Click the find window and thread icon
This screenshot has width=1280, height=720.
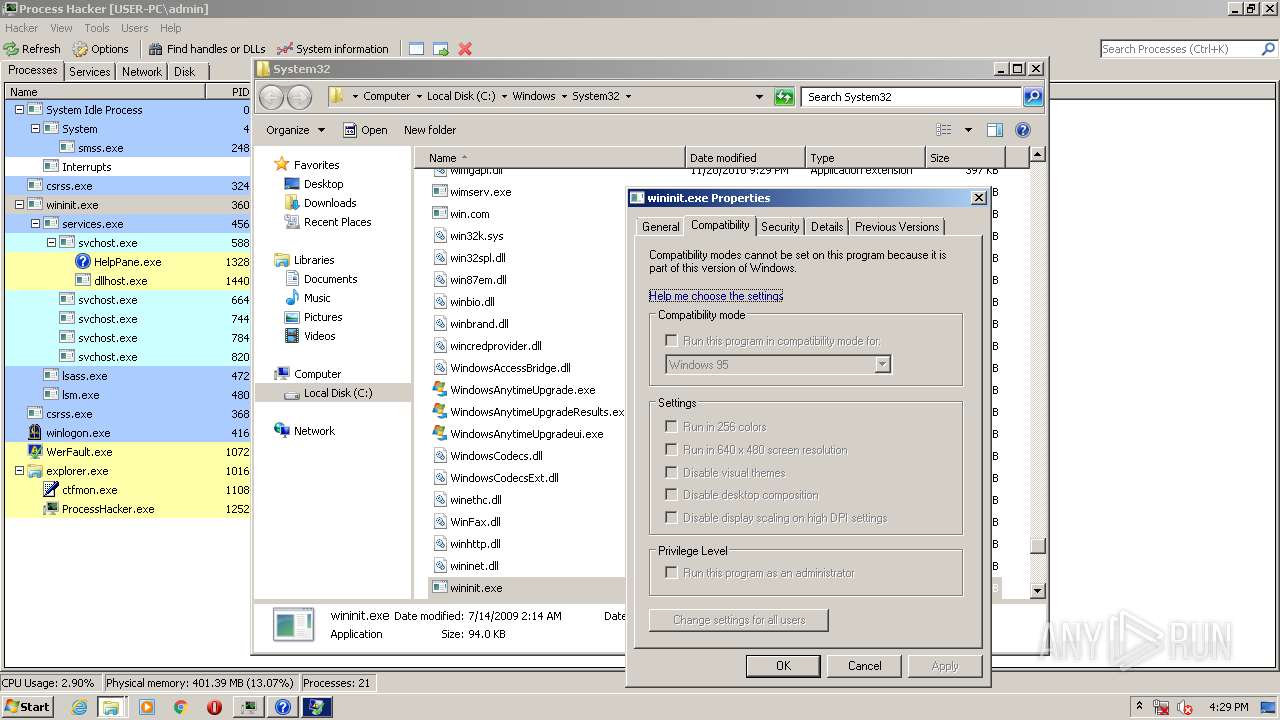(x=440, y=49)
